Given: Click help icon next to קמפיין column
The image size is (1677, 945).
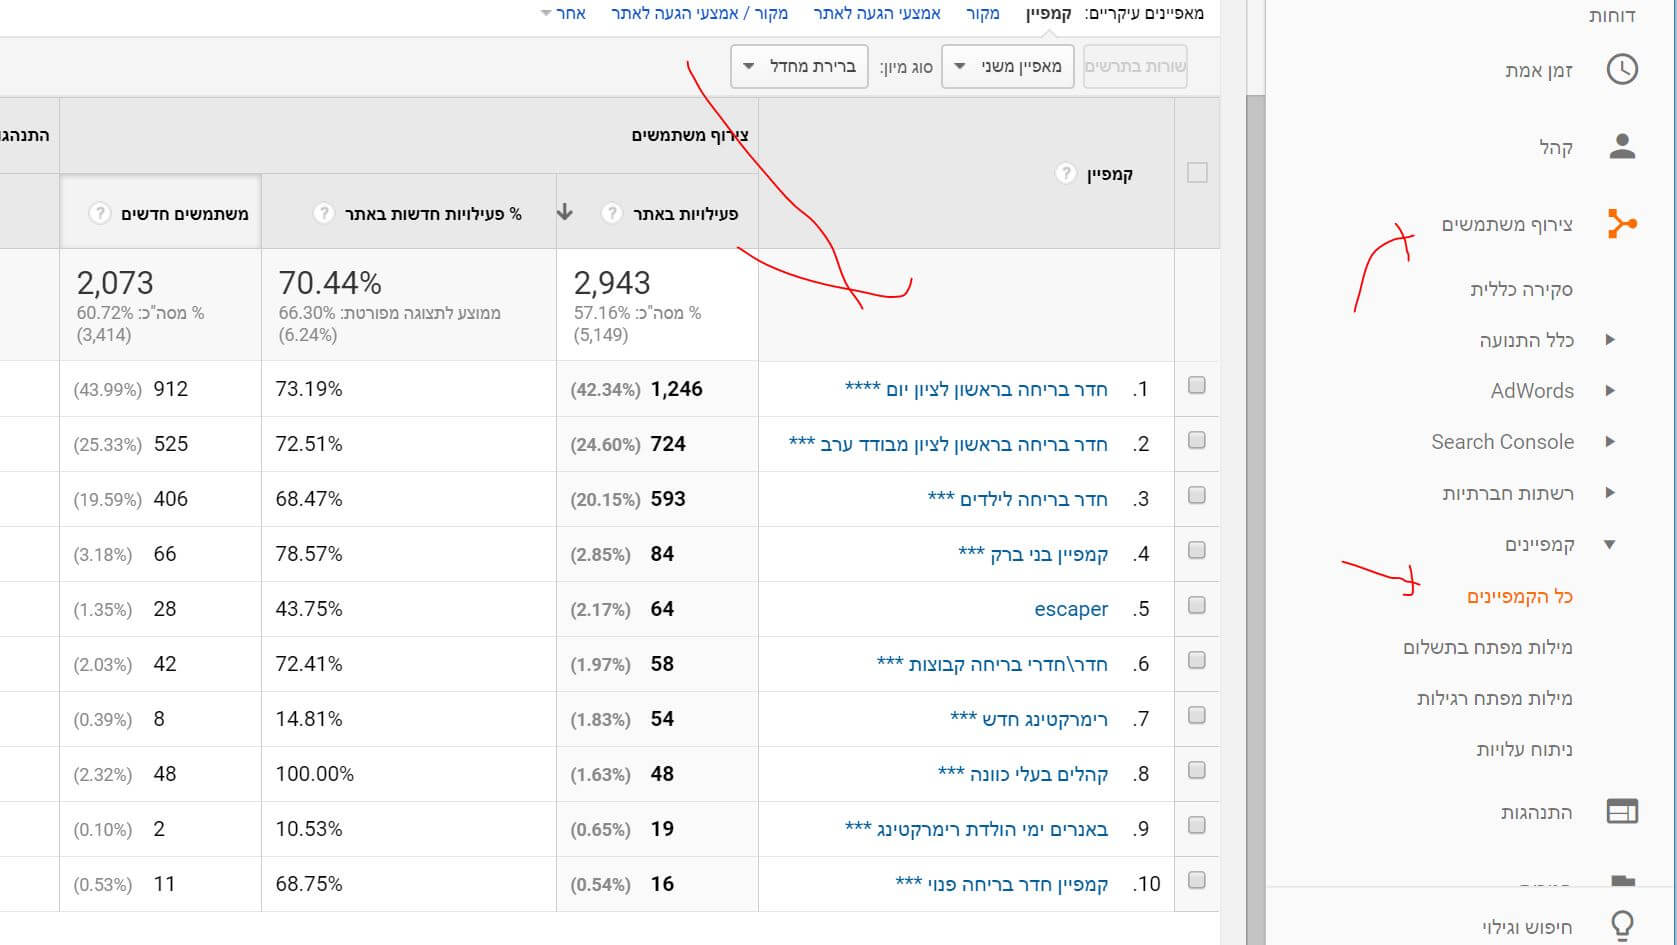Looking at the screenshot, I should tap(1066, 174).
